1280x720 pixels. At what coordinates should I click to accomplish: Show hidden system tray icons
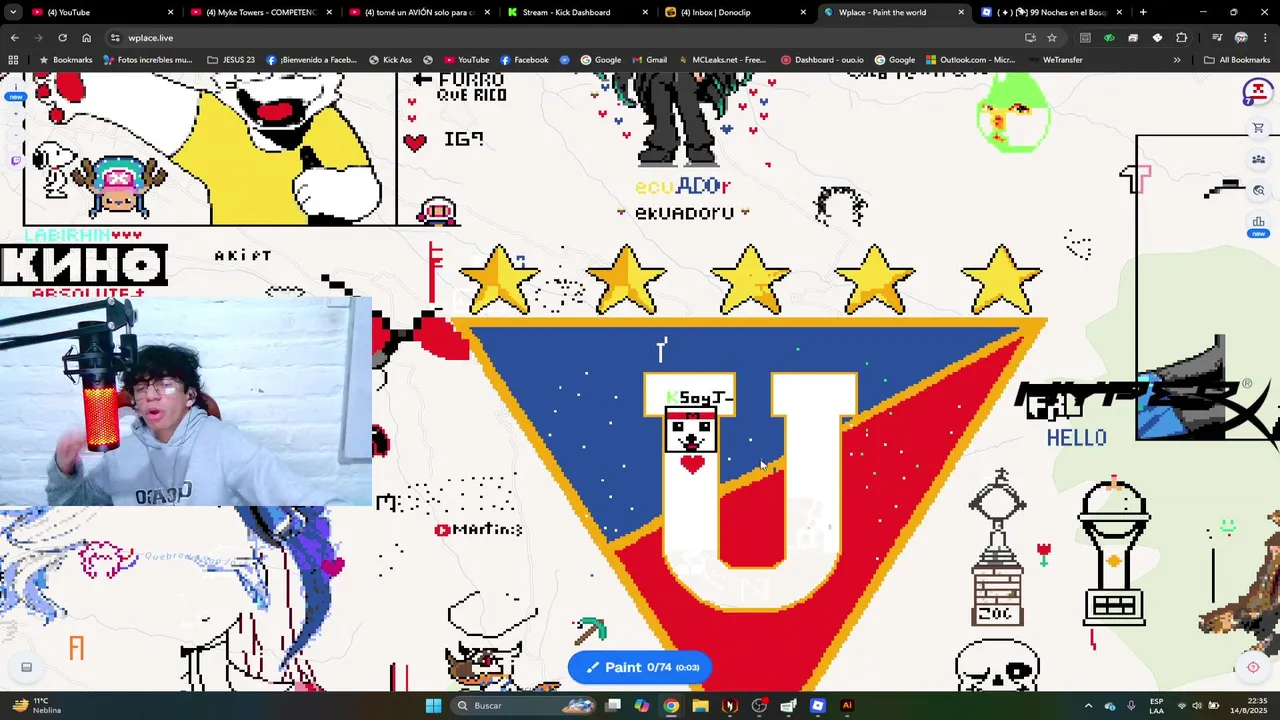[1088, 706]
